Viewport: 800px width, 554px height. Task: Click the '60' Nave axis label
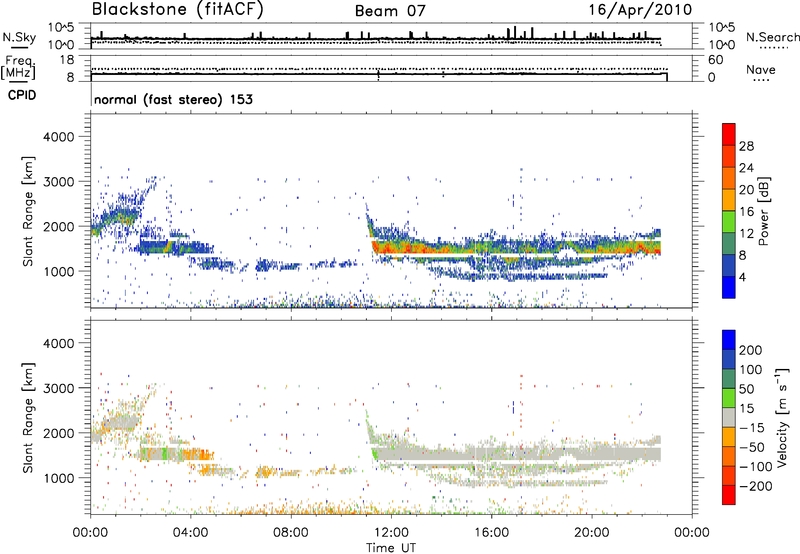coord(716,60)
